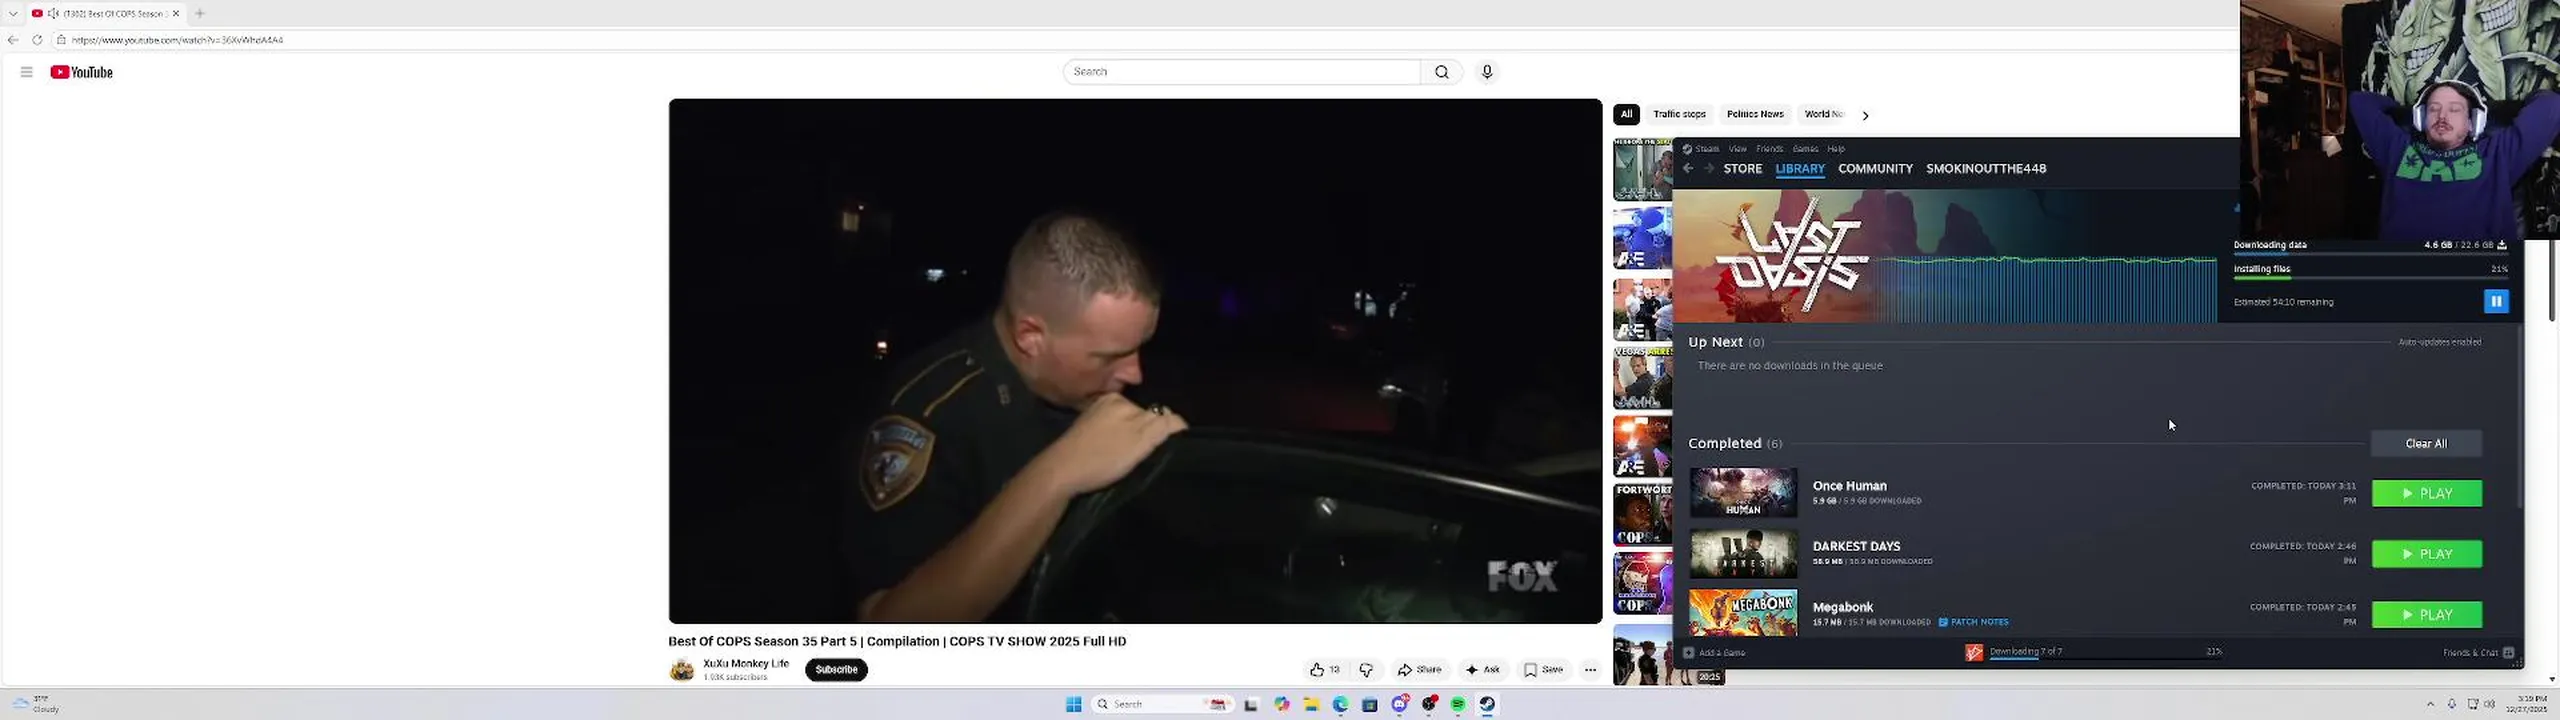Like the video with thumbs up

pos(1324,670)
